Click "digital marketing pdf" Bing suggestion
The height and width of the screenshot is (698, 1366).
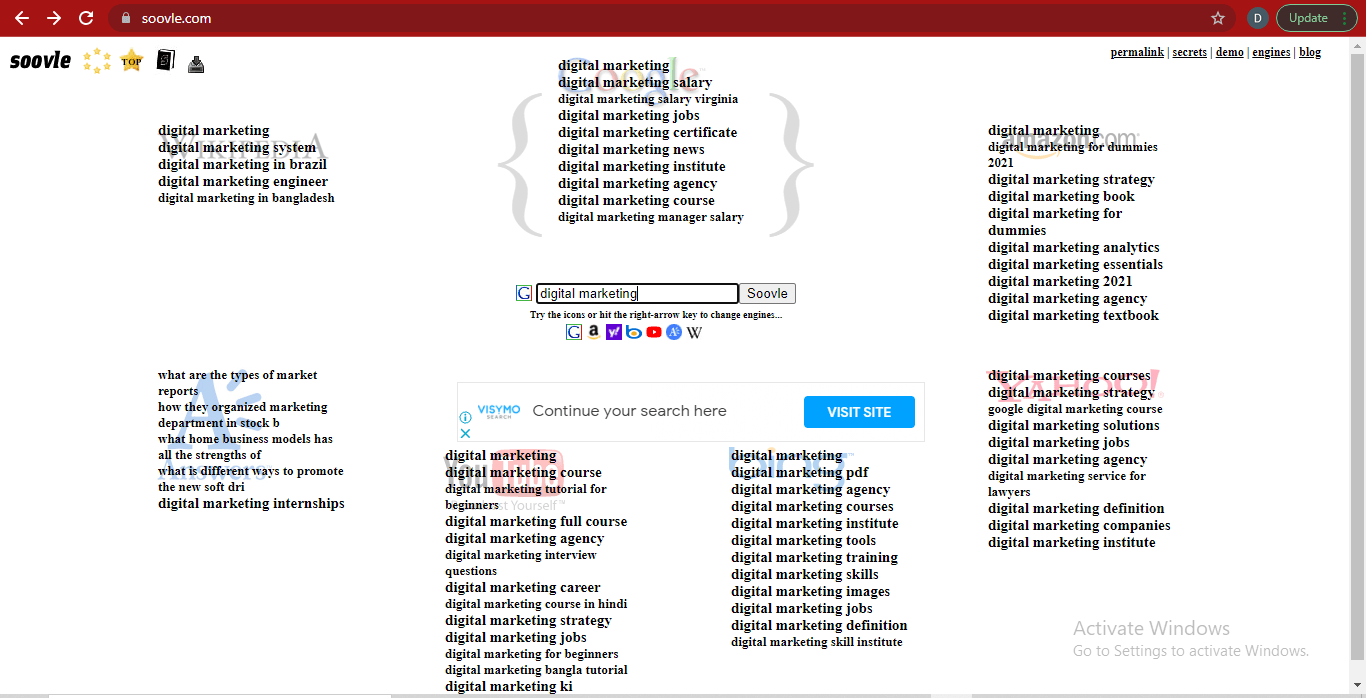(x=800, y=472)
